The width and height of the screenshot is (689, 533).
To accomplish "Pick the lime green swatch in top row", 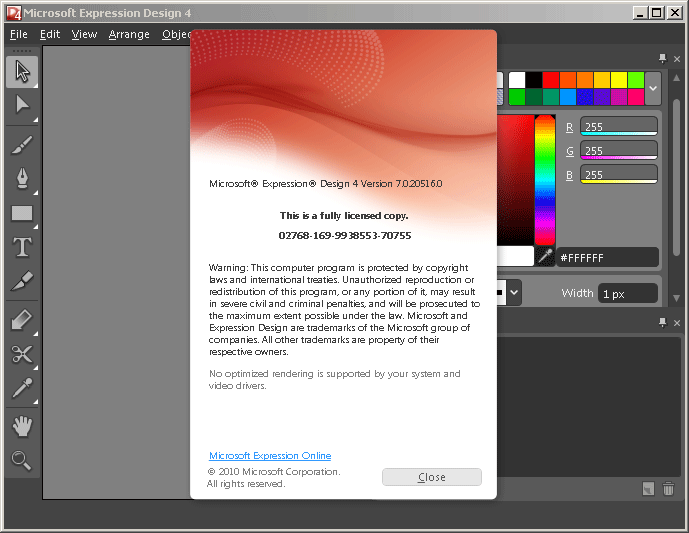I will 636,80.
